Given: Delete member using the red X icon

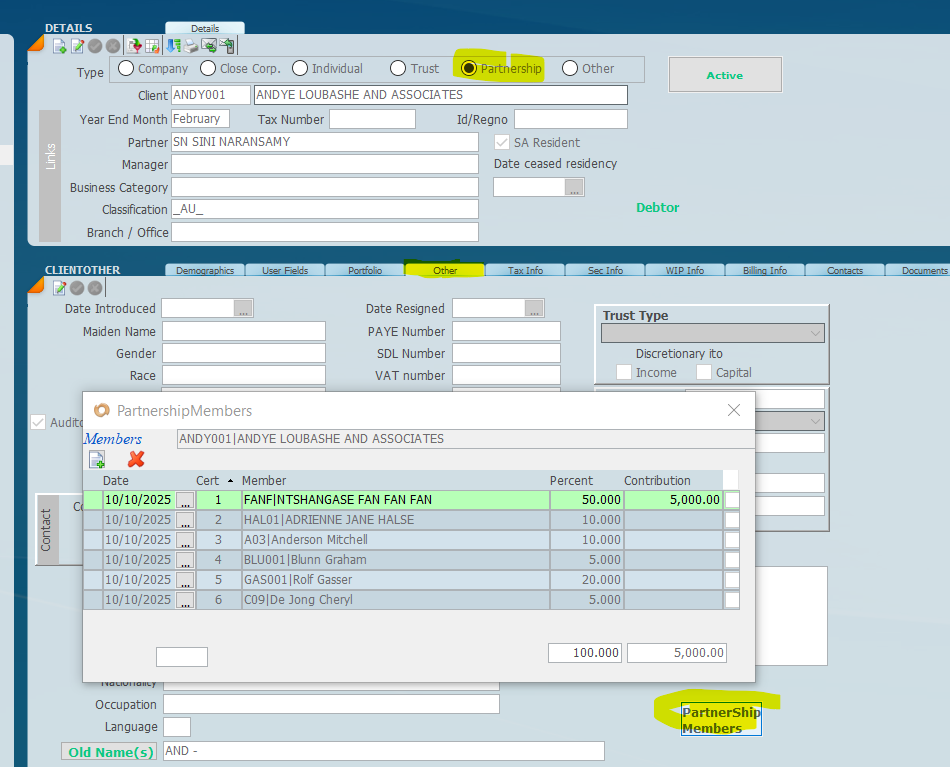Looking at the screenshot, I should pyautogui.click(x=136, y=459).
